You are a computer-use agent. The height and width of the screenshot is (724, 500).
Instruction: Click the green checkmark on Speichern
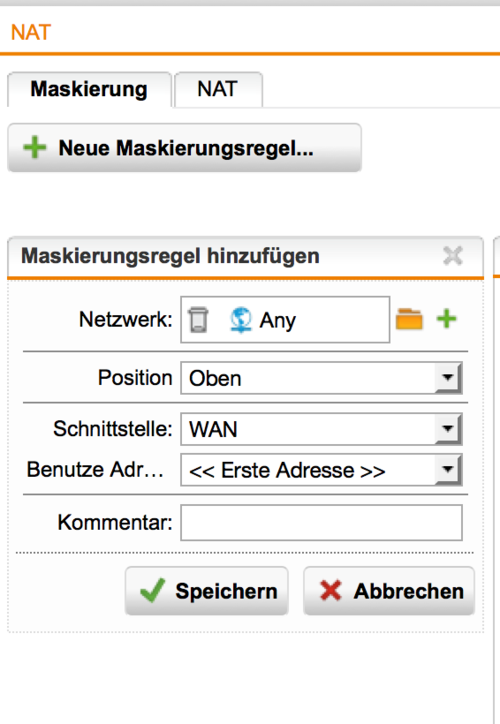(152, 591)
